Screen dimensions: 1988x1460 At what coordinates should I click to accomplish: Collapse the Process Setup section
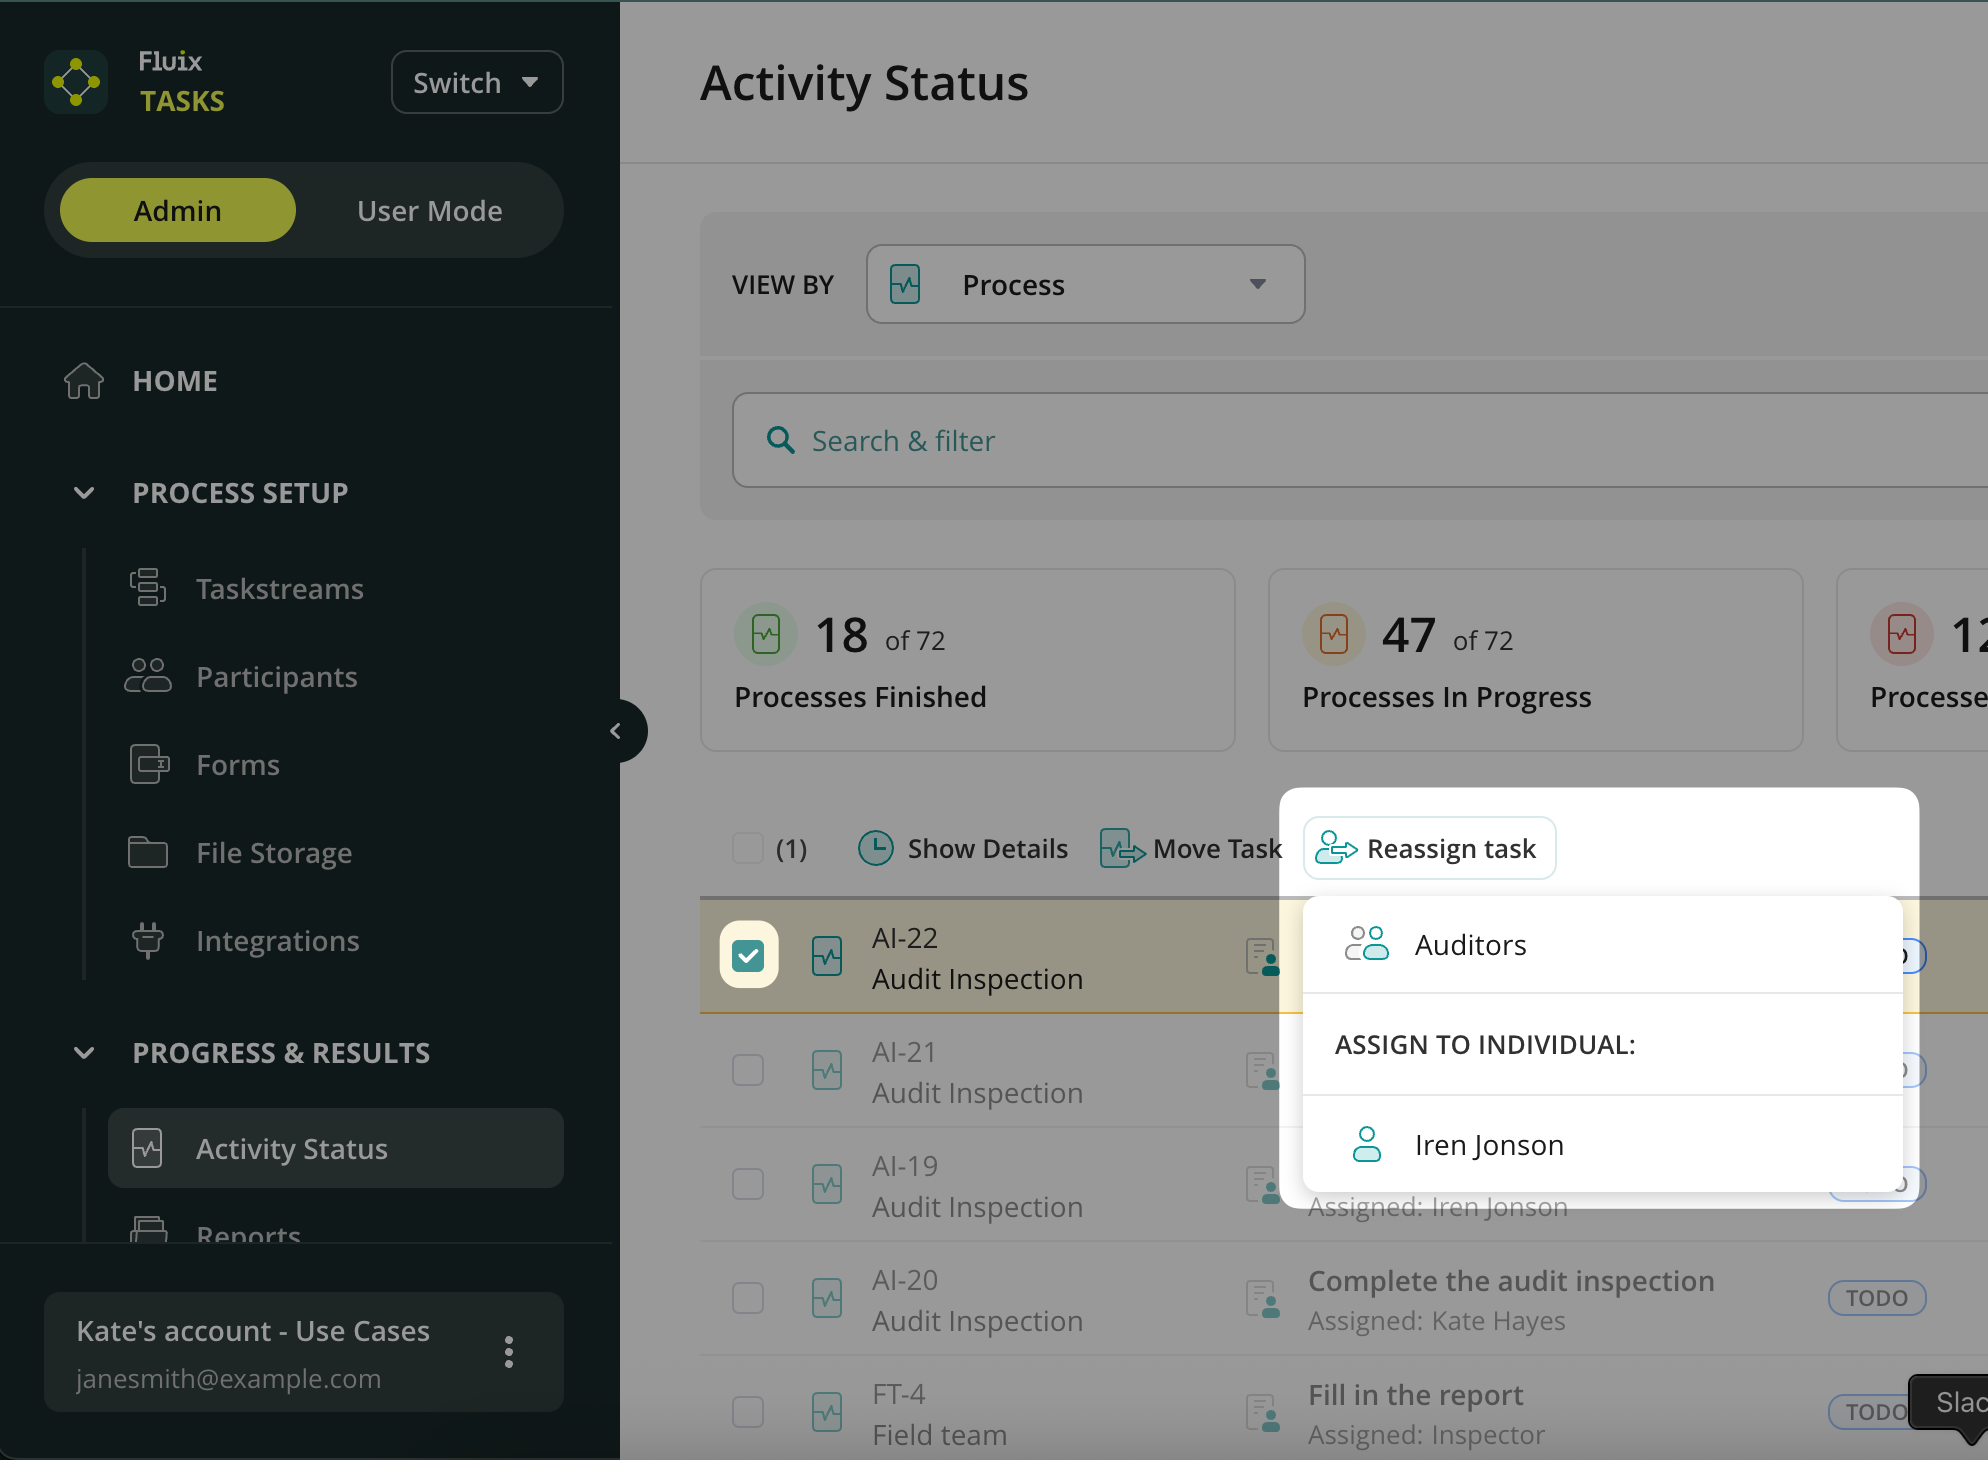[85, 493]
